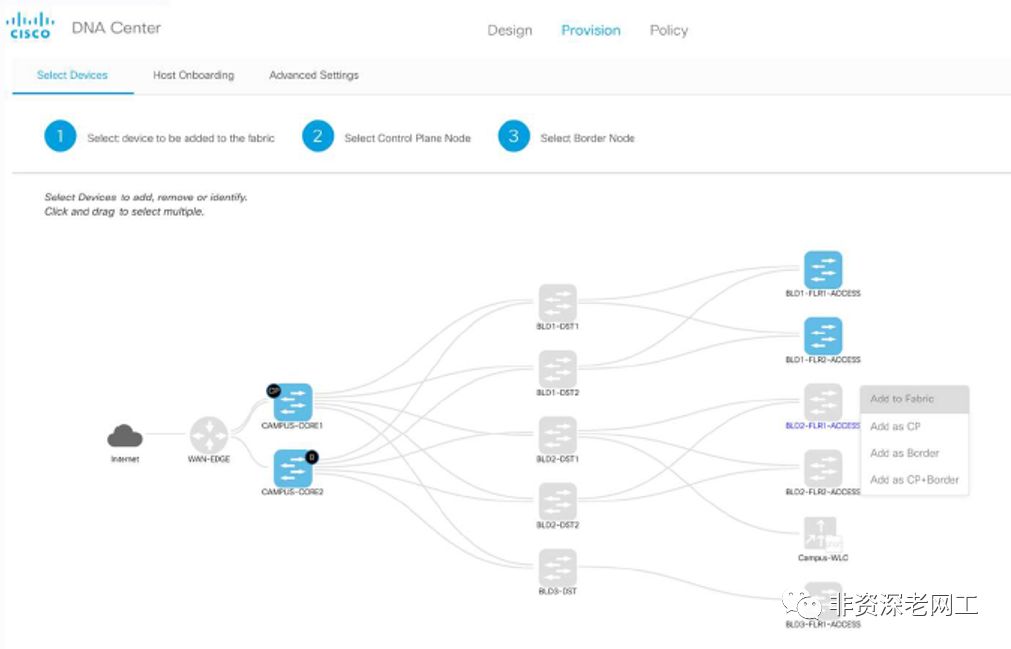
Task: Select the CAMPUS-CORE1 switch icon
Action: click(293, 402)
